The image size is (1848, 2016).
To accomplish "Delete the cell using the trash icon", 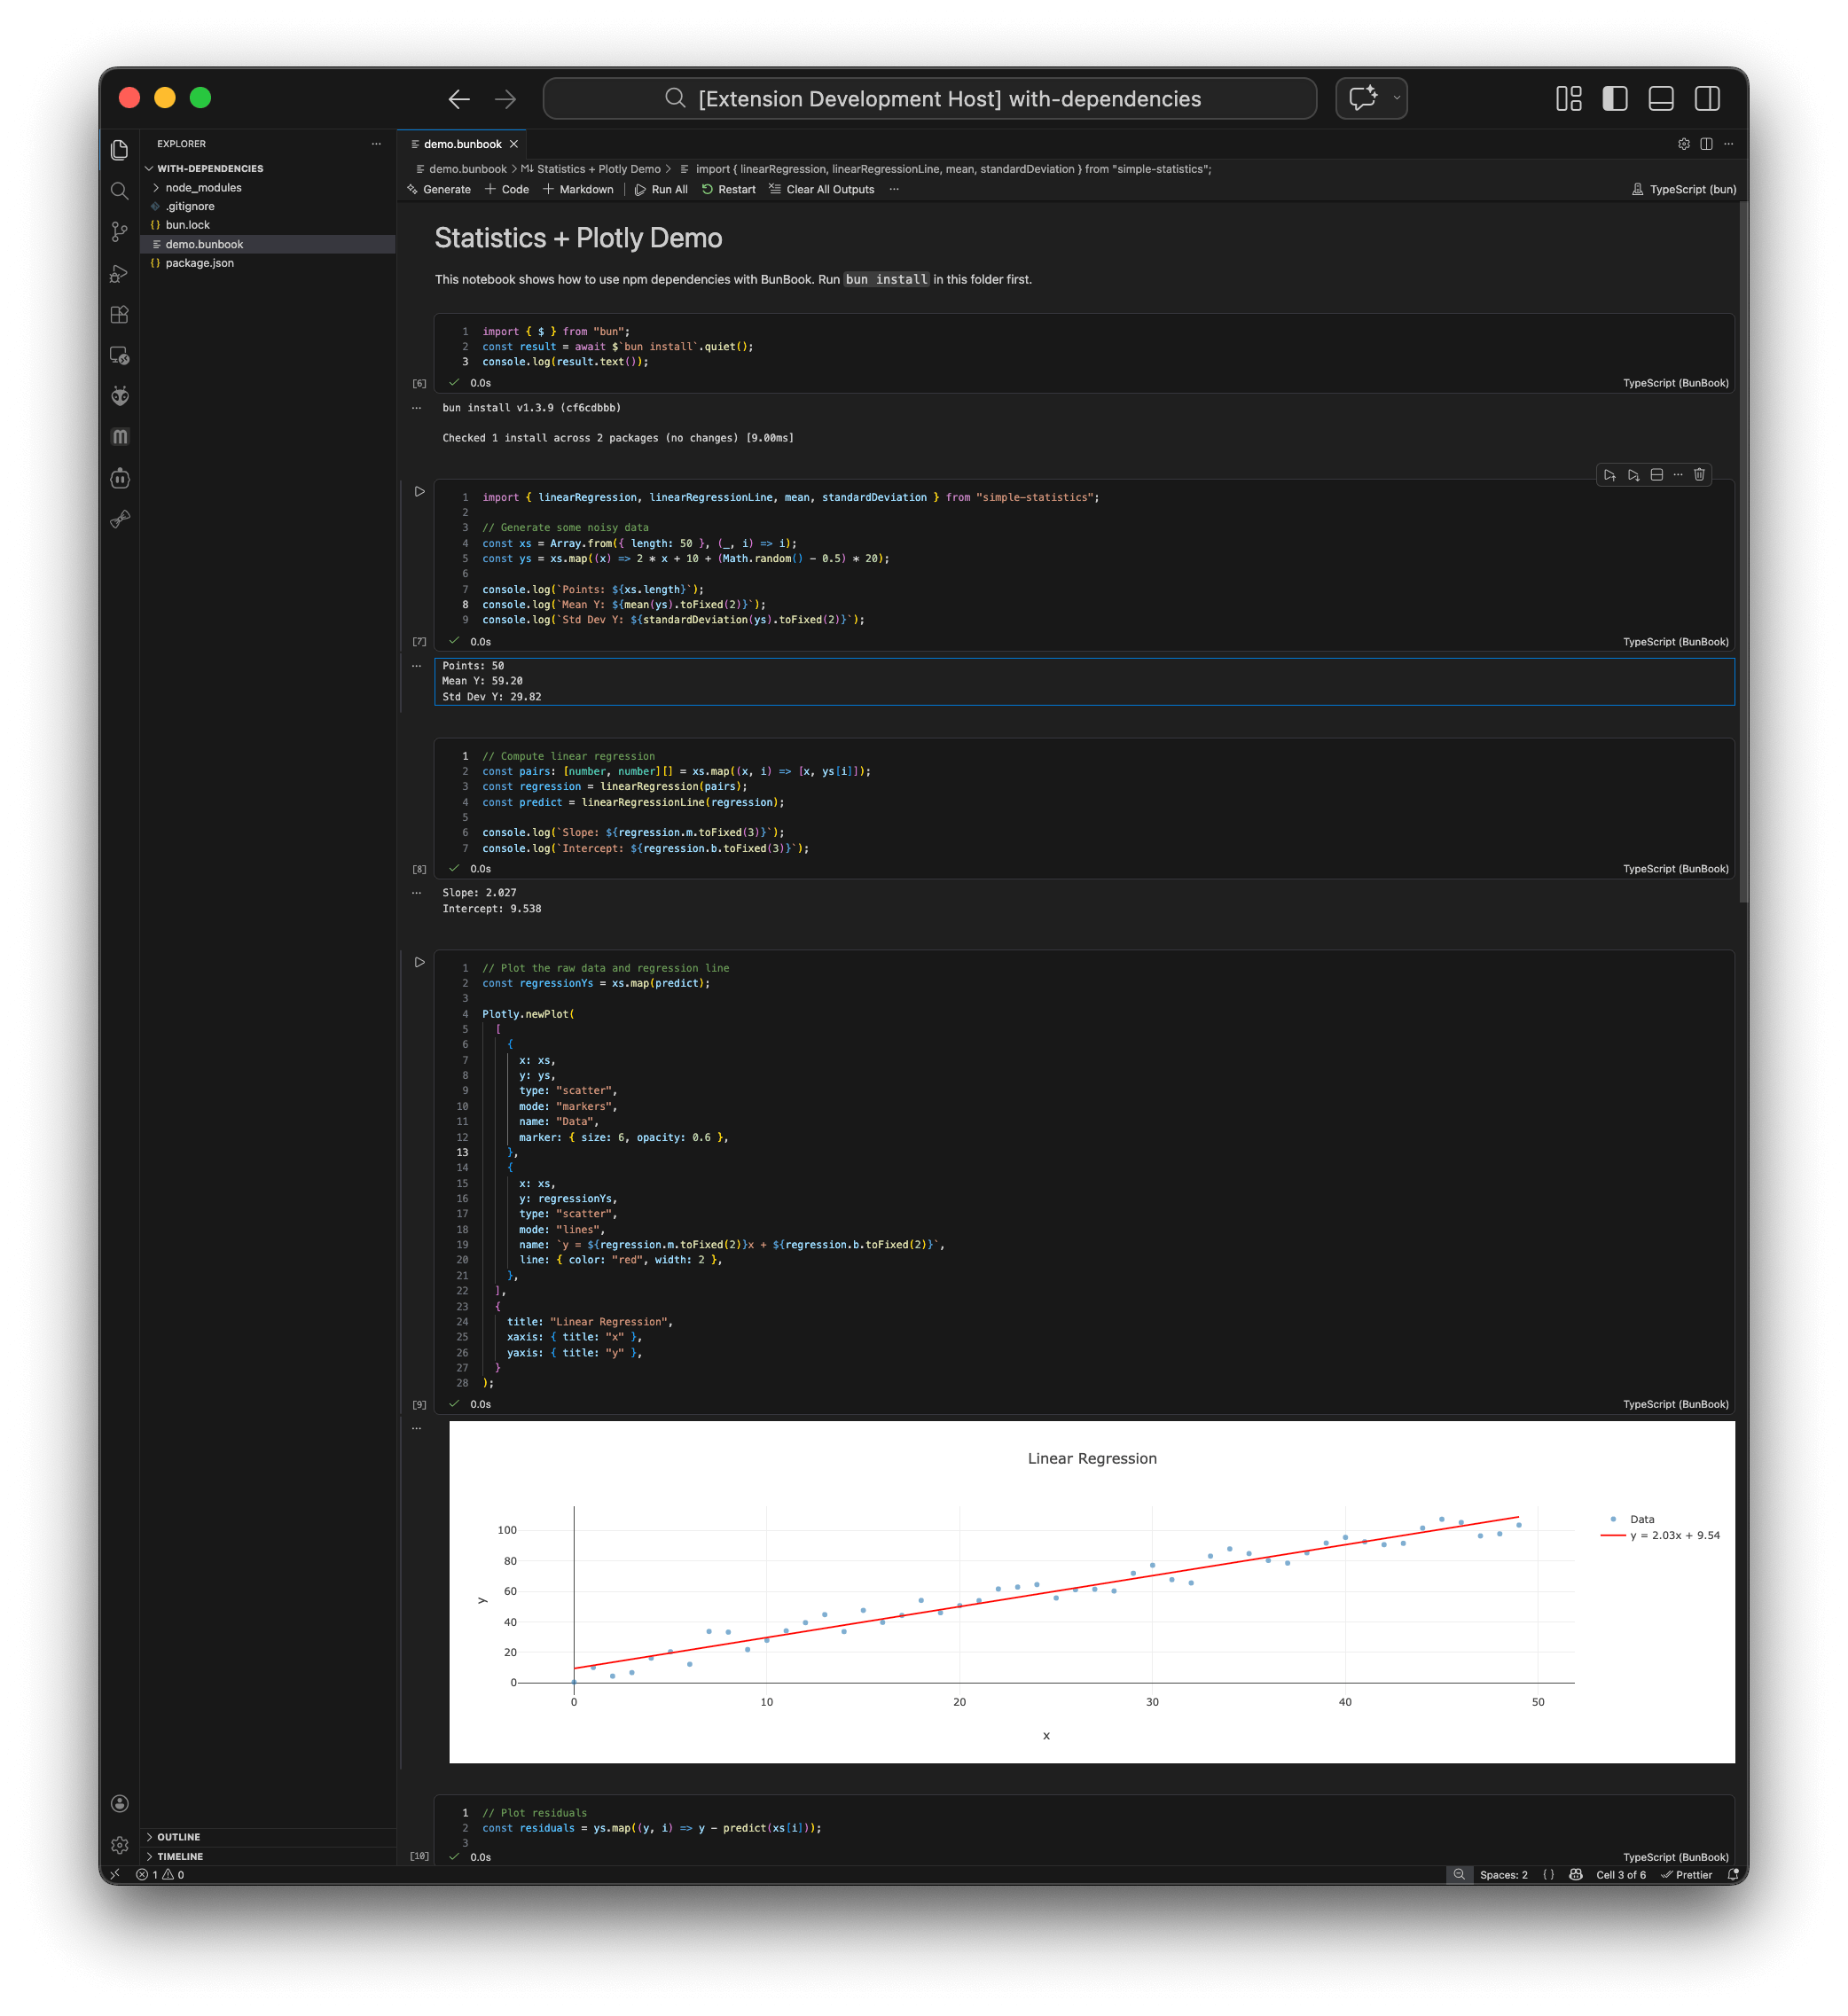I will pos(1699,475).
